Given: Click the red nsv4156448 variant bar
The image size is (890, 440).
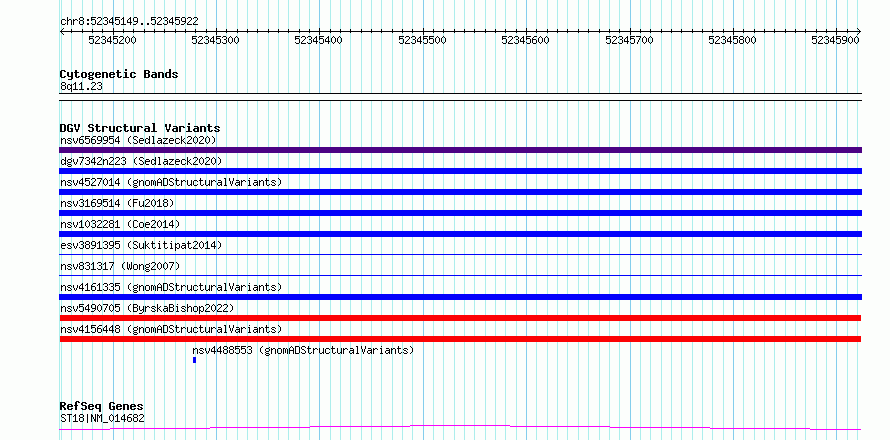Looking at the screenshot, I should (460, 339).
